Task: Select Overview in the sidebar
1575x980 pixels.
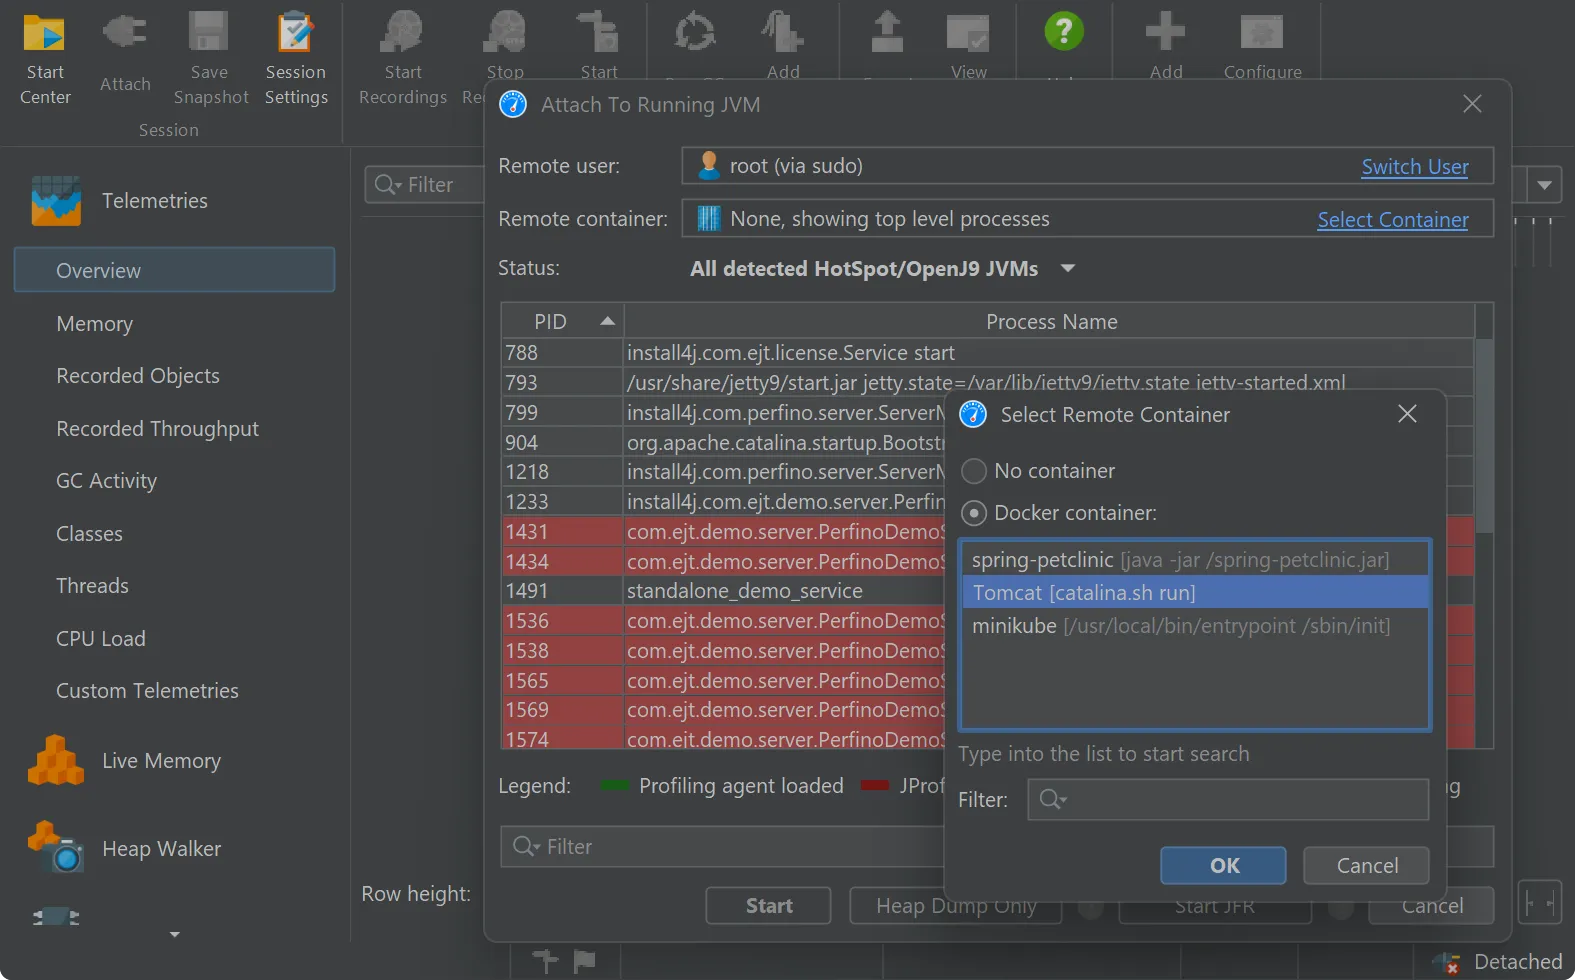Action: (x=174, y=270)
